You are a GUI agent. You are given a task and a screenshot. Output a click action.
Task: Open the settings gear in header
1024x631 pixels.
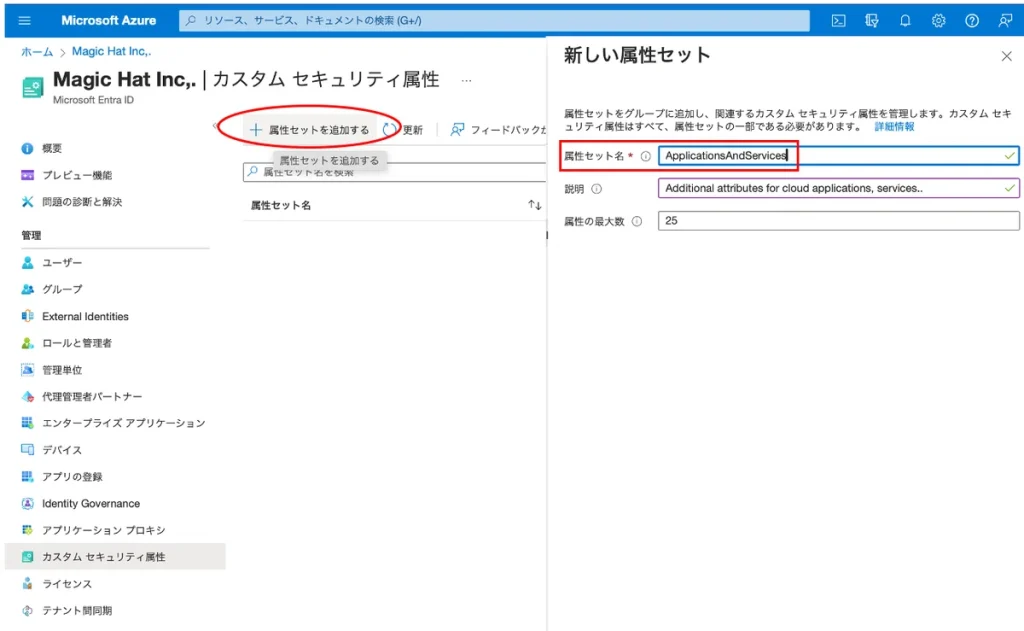coord(938,20)
